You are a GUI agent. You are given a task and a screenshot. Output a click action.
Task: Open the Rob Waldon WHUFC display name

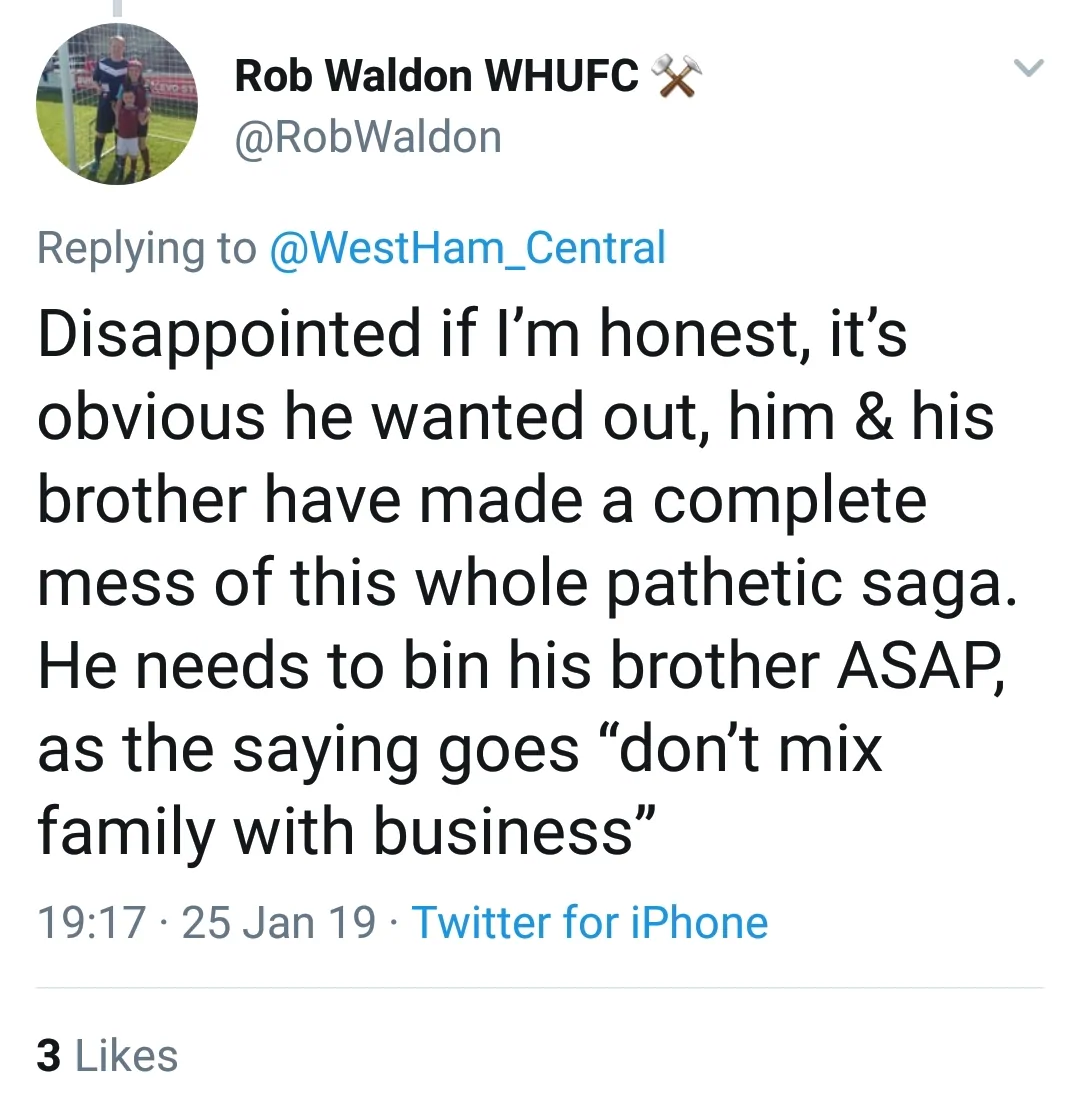tap(436, 78)
